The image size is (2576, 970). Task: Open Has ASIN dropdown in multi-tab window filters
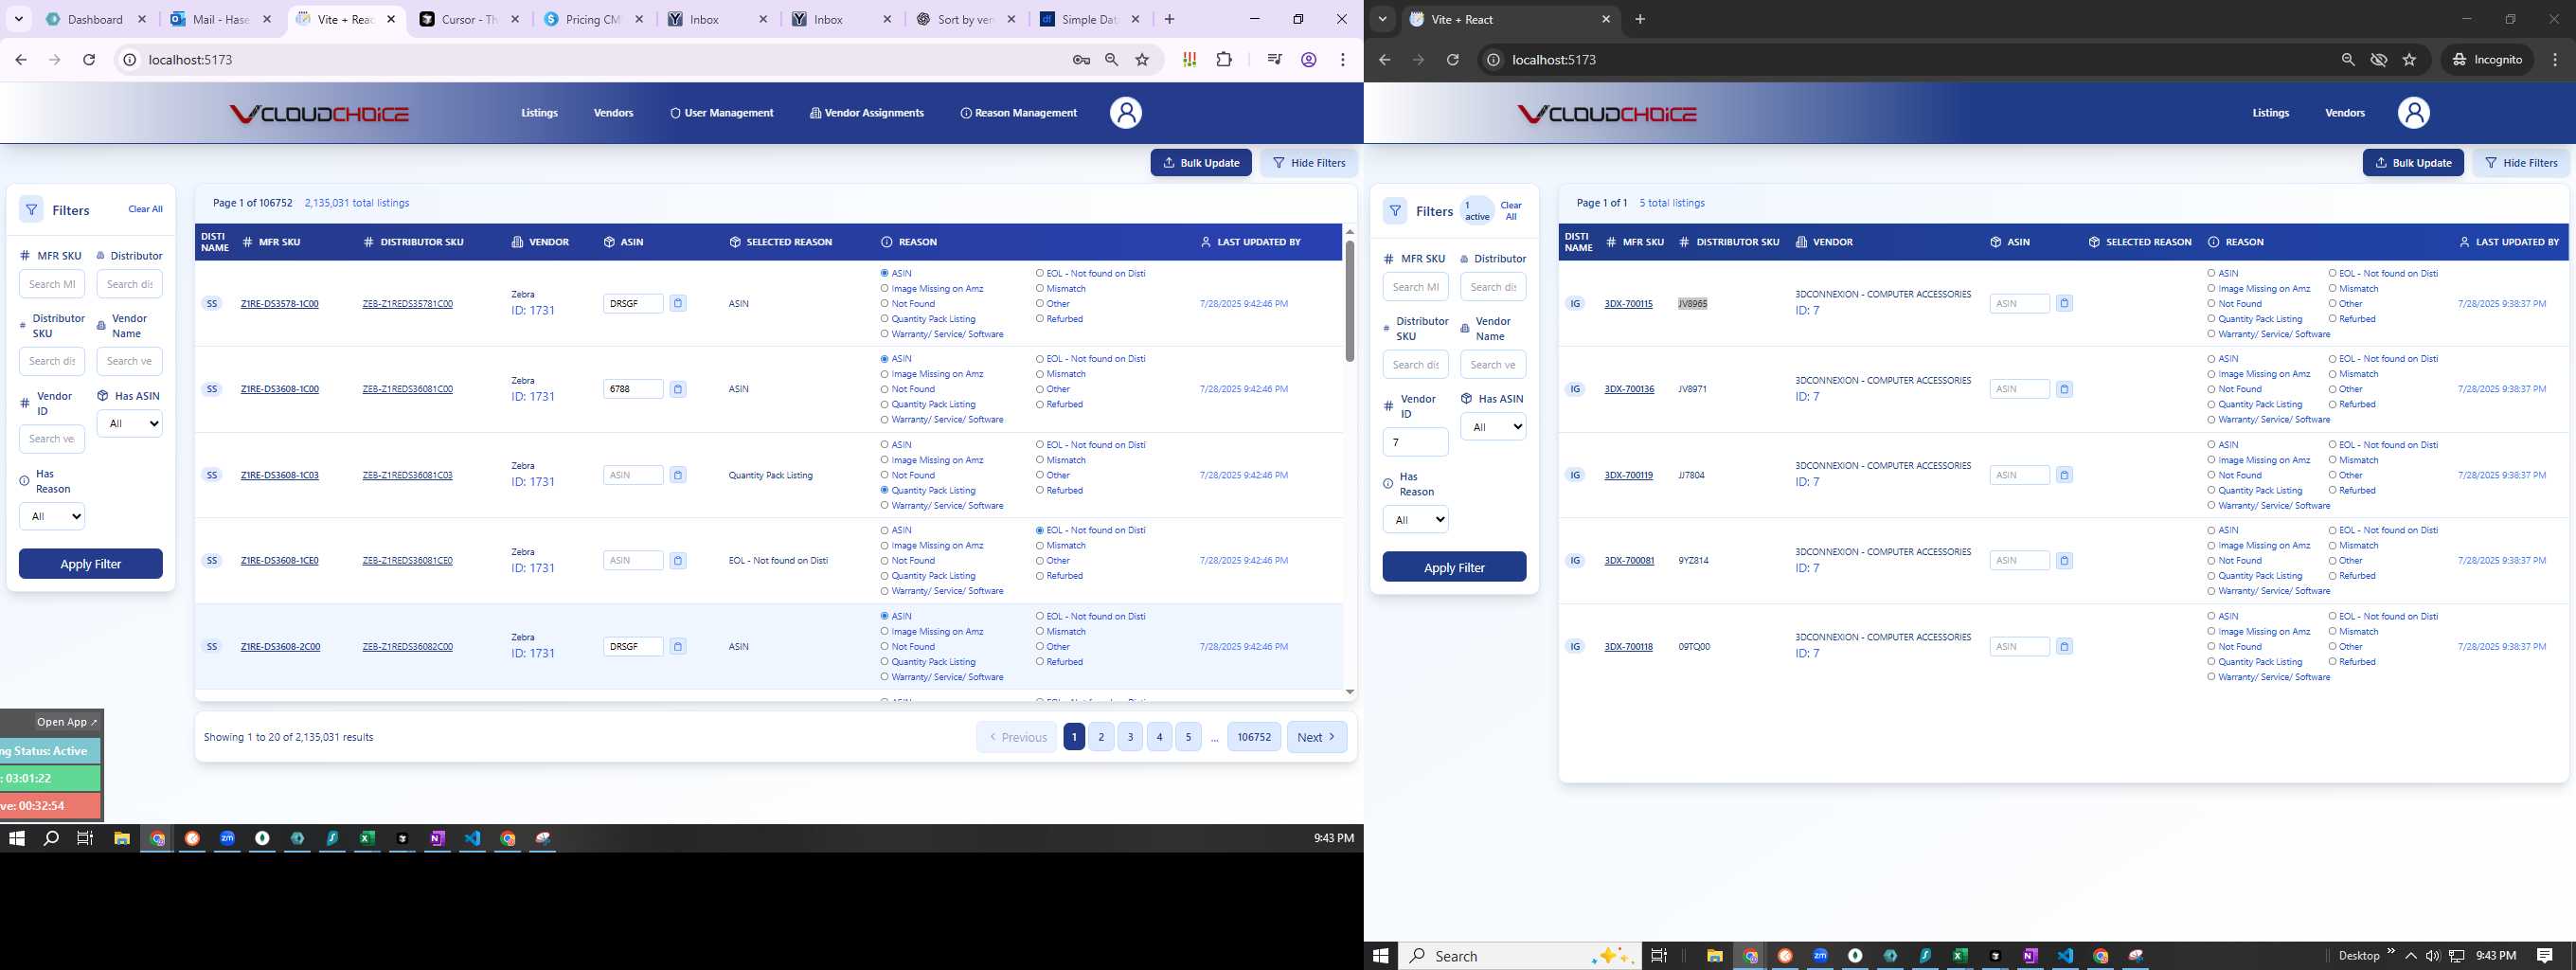130,424
